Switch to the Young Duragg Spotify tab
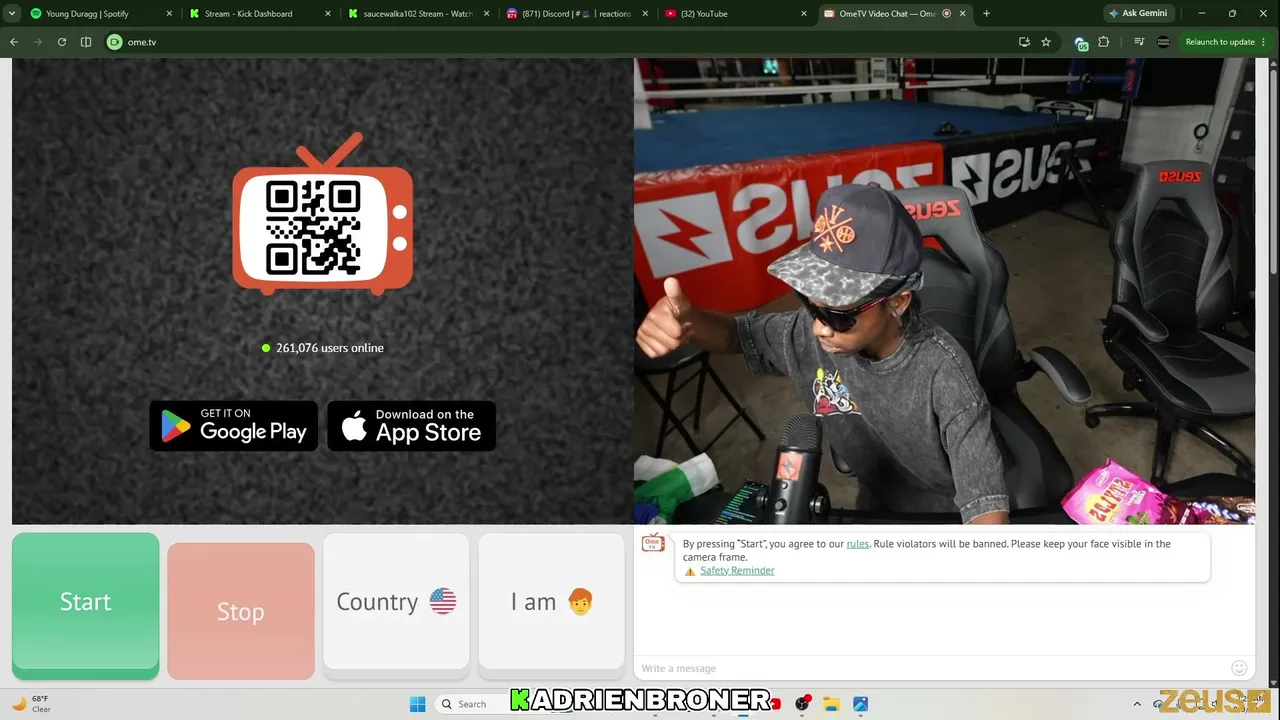Image resolution: width=1280 pixels, height=720 pixels. 100,14
